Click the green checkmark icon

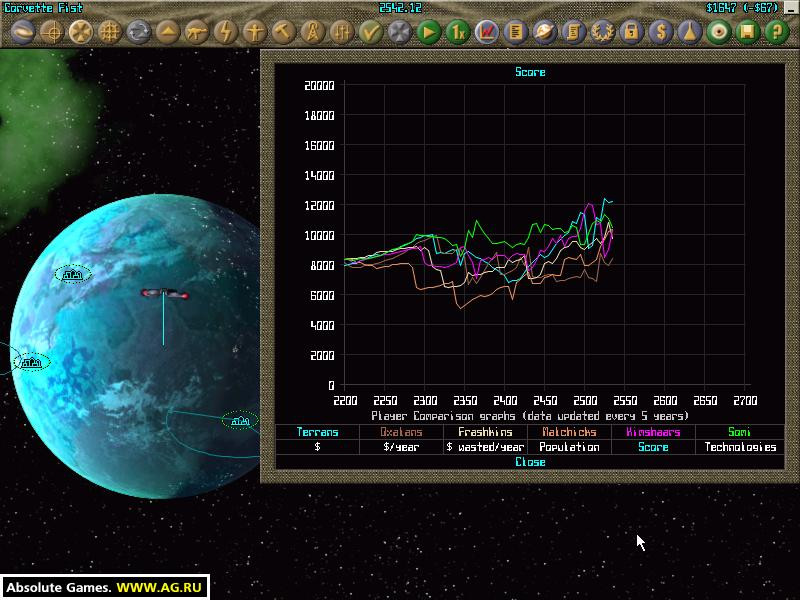click(371, 32)
